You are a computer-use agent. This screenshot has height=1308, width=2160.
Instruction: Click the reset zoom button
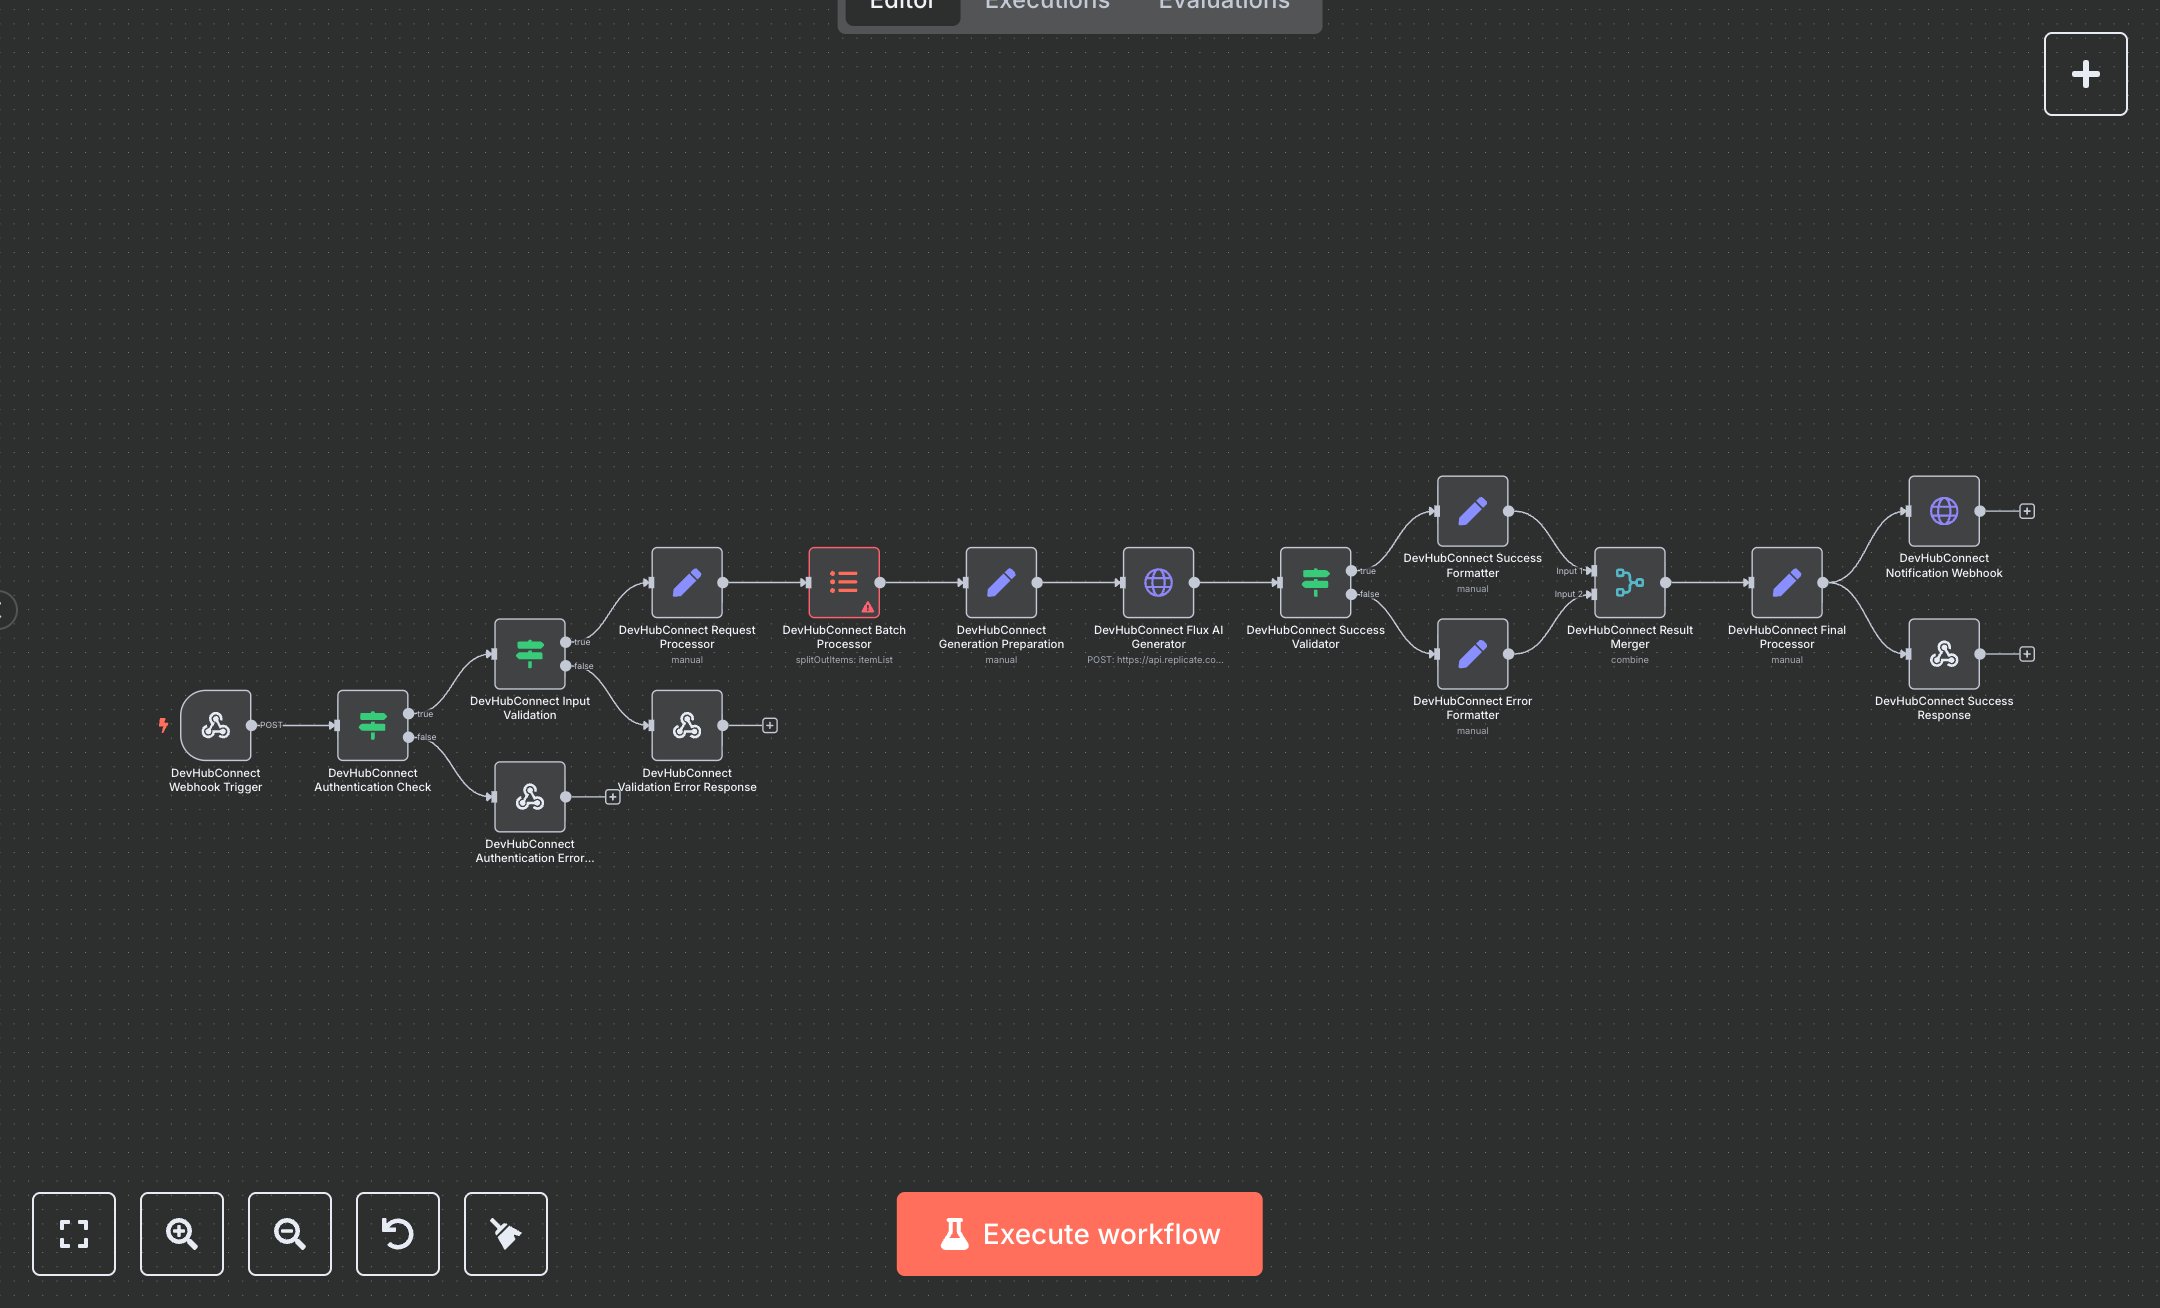398,1234
